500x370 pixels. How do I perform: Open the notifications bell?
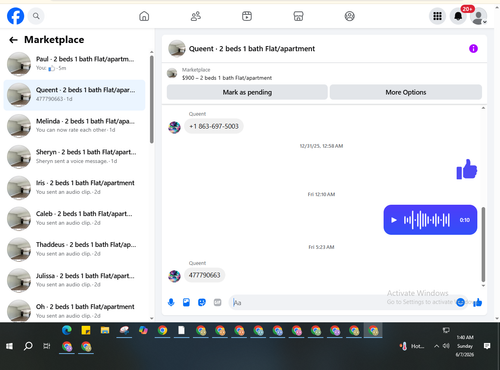tap(458, 16)
